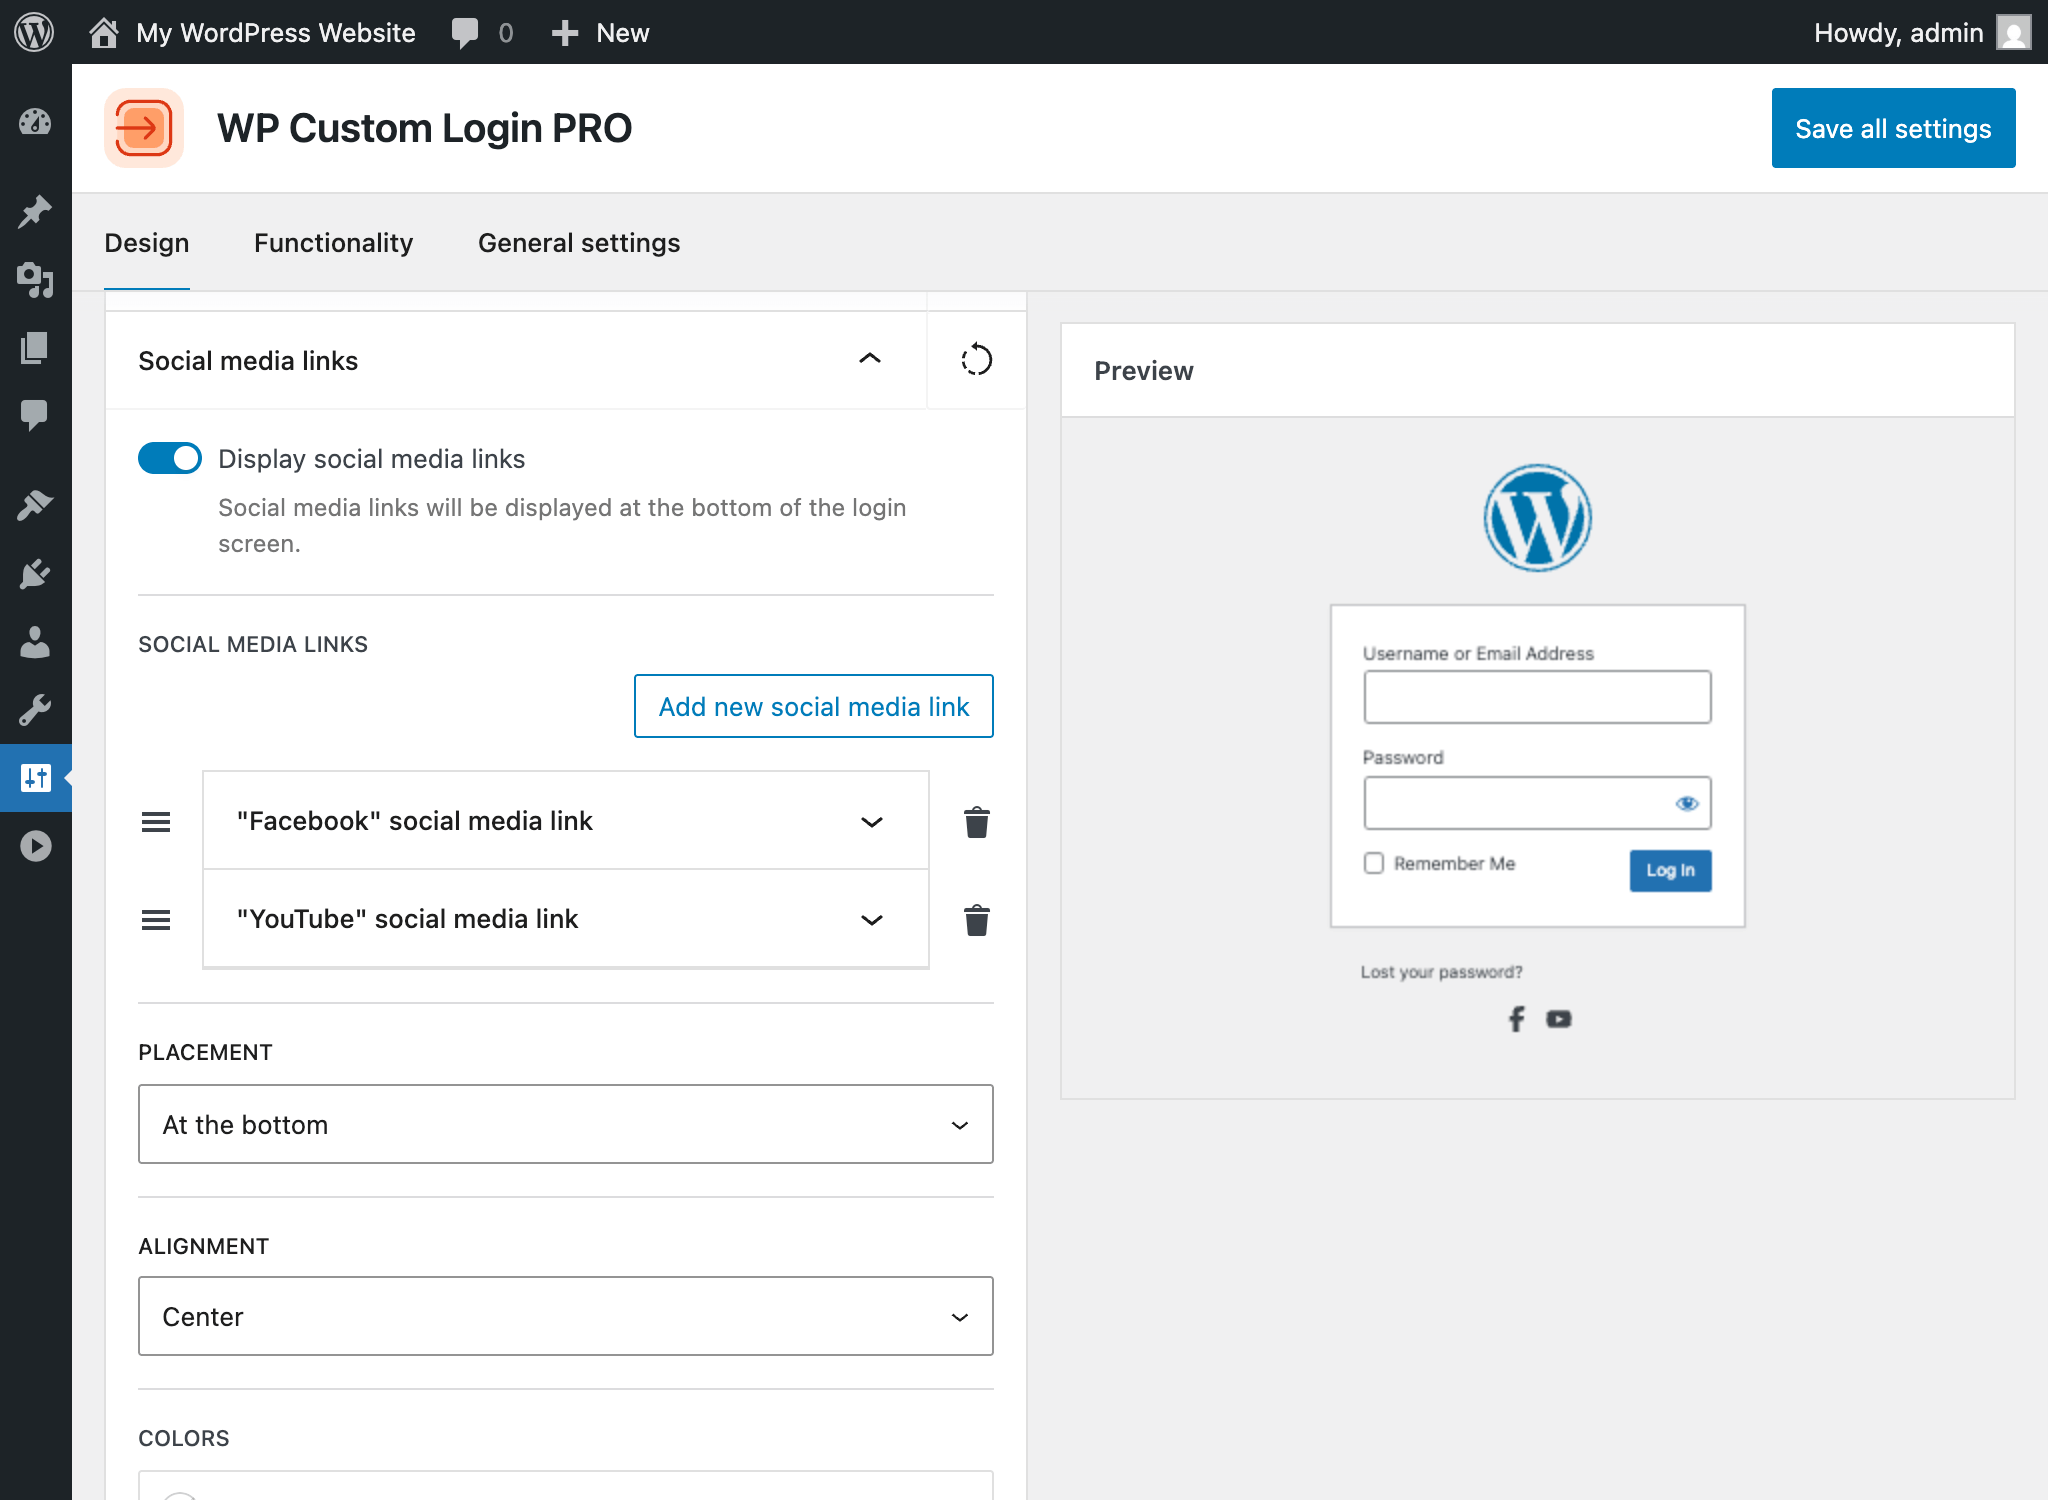Open the Placement dropdown

[565, 1124]
